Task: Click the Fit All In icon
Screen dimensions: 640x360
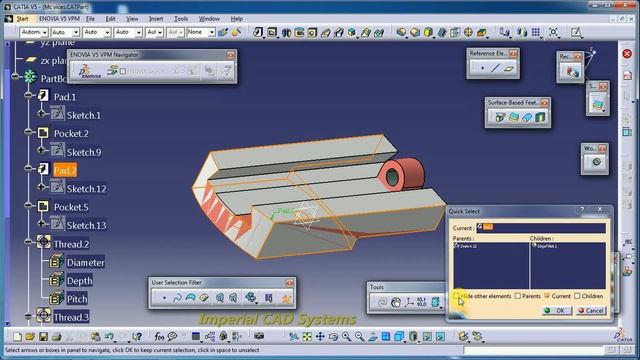Action: [307, 336]
